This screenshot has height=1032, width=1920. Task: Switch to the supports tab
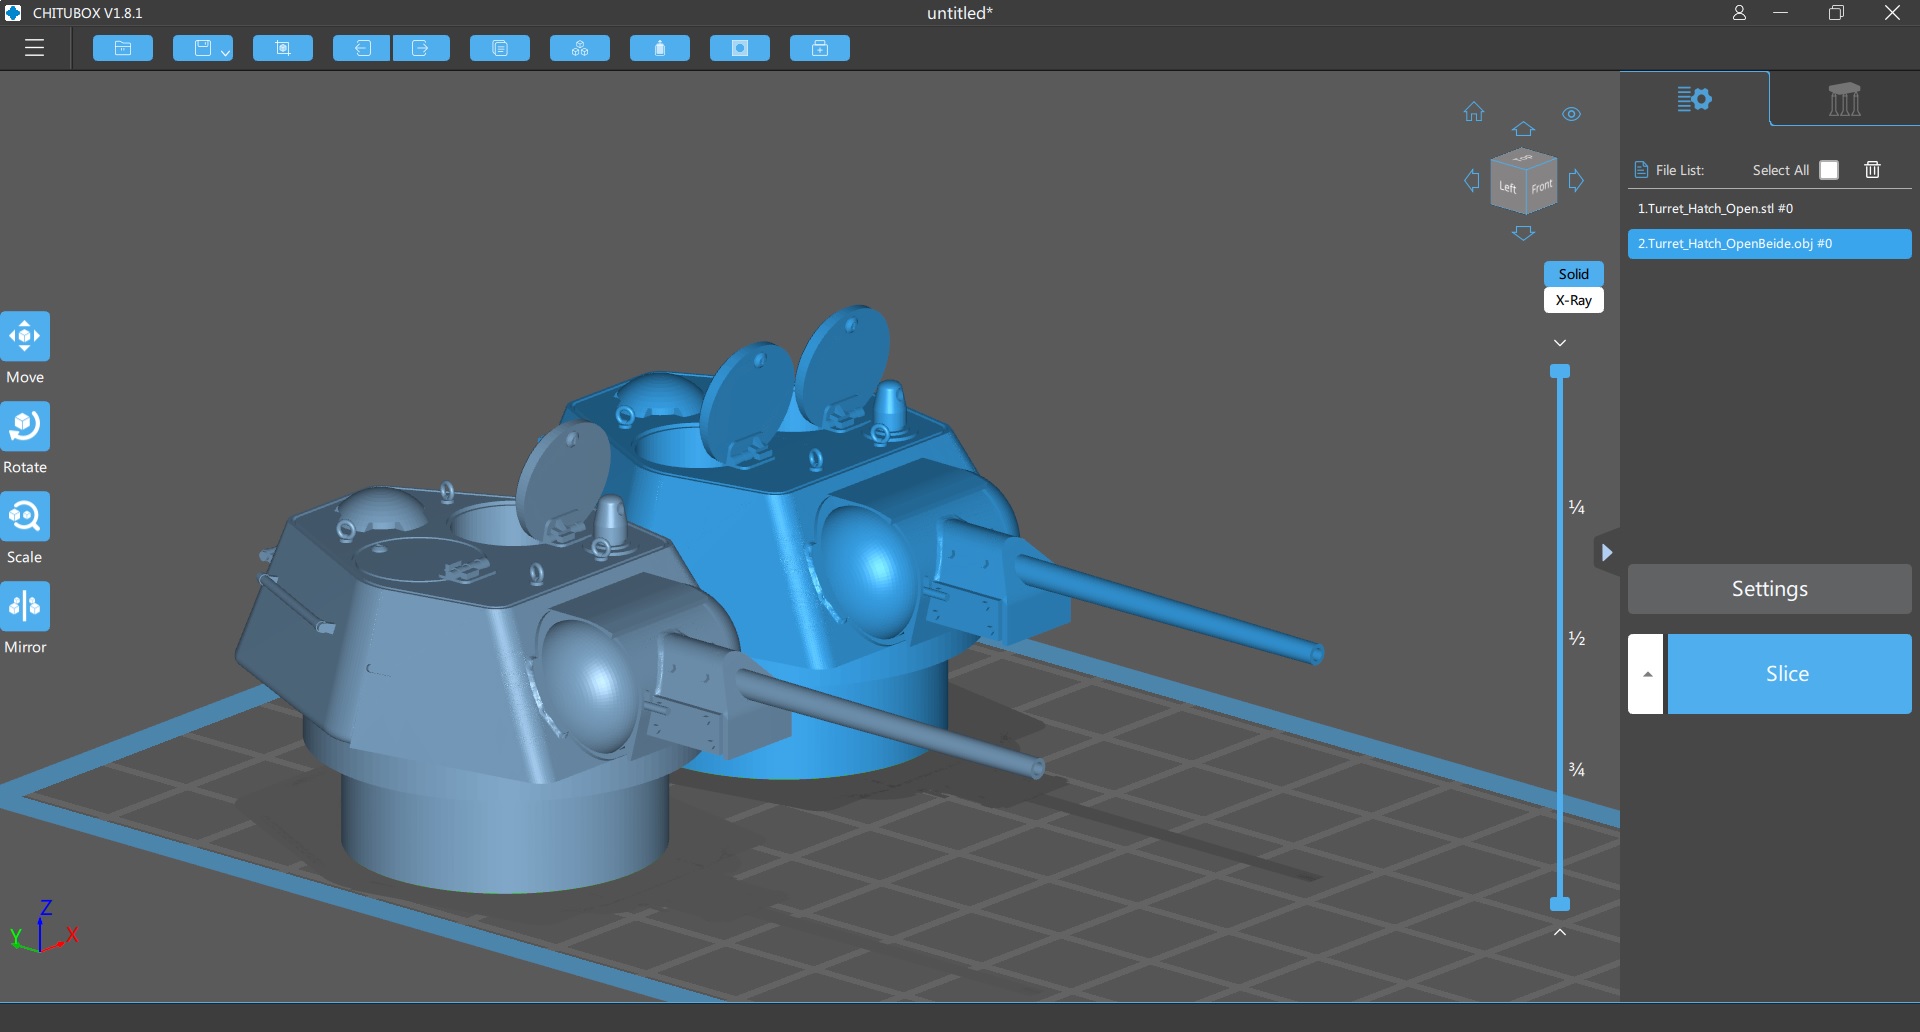pyautogui.click(x=1844, y=99)
